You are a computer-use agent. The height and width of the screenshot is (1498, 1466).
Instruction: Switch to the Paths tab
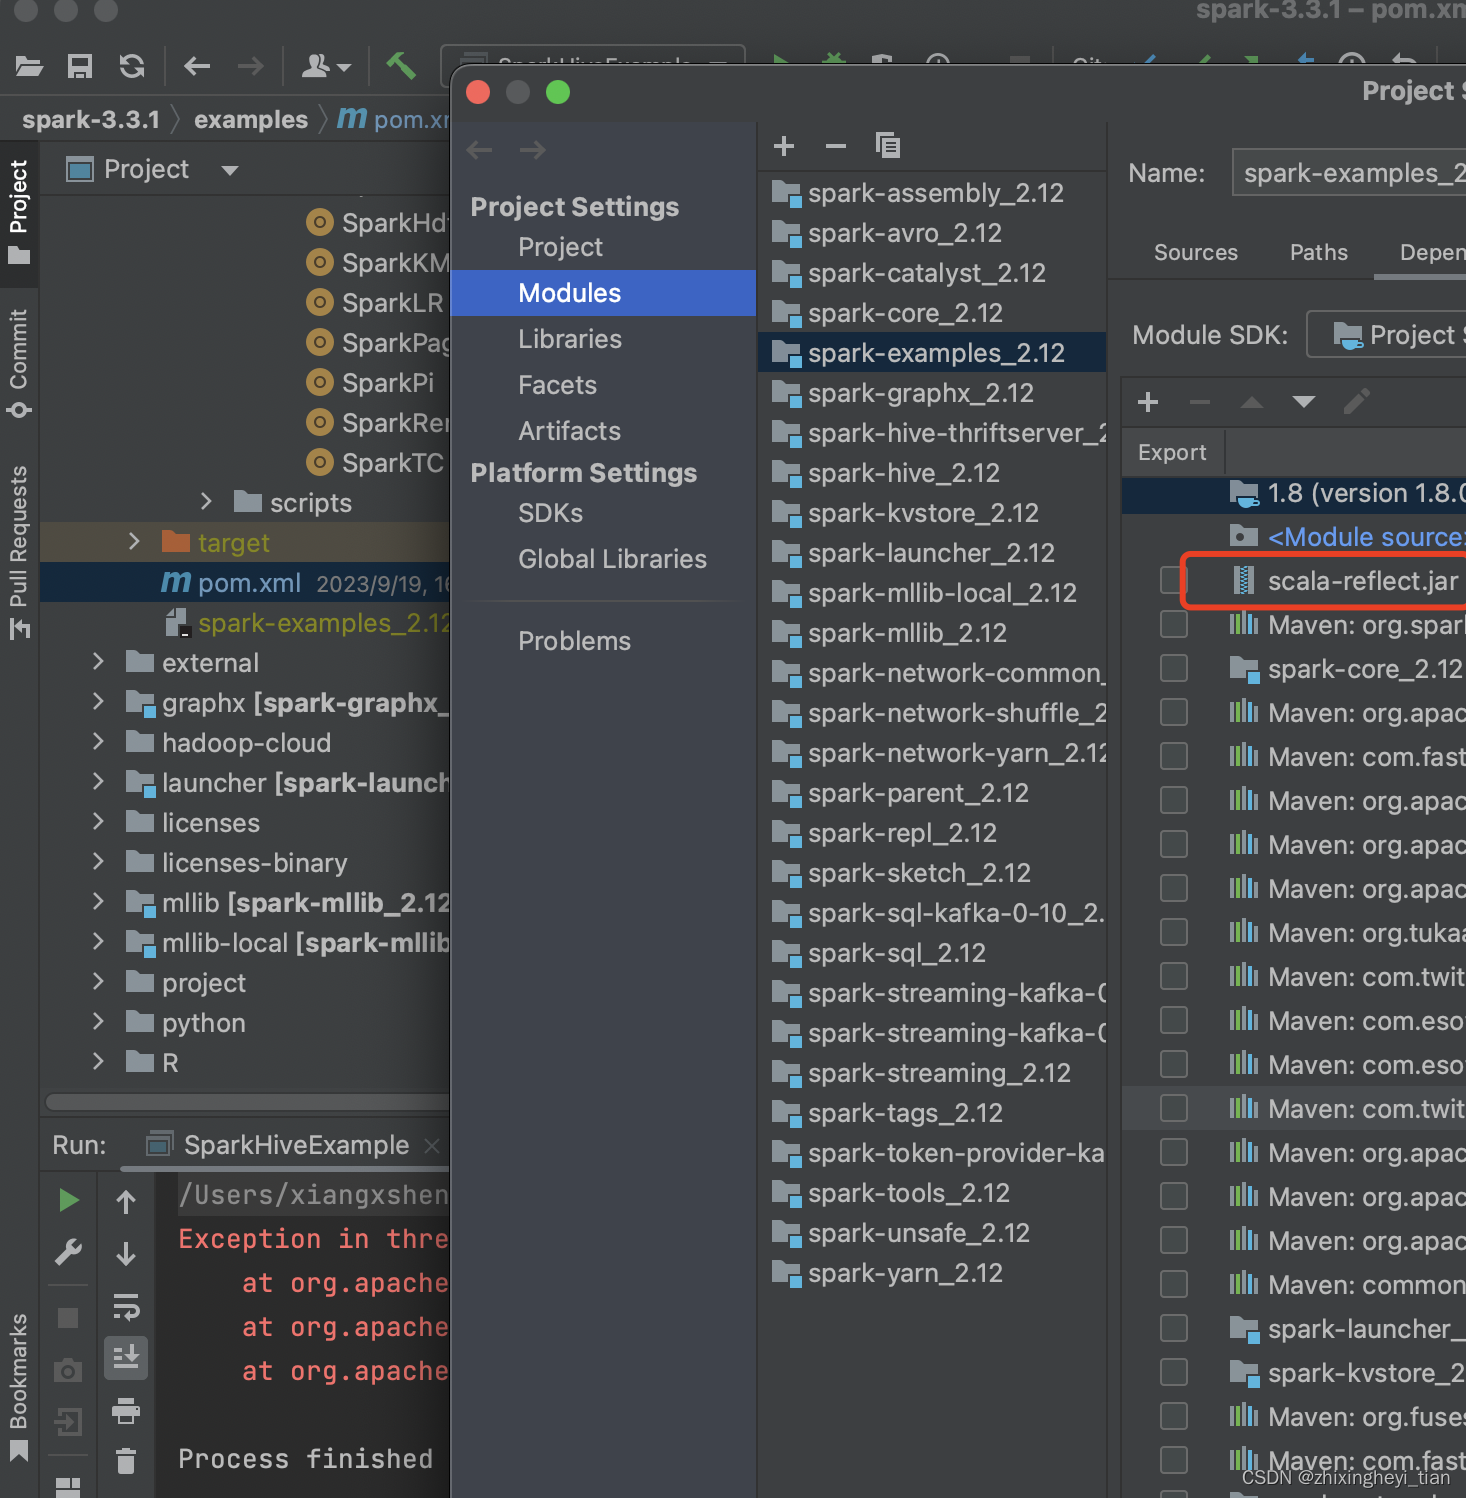[1318, 252]
